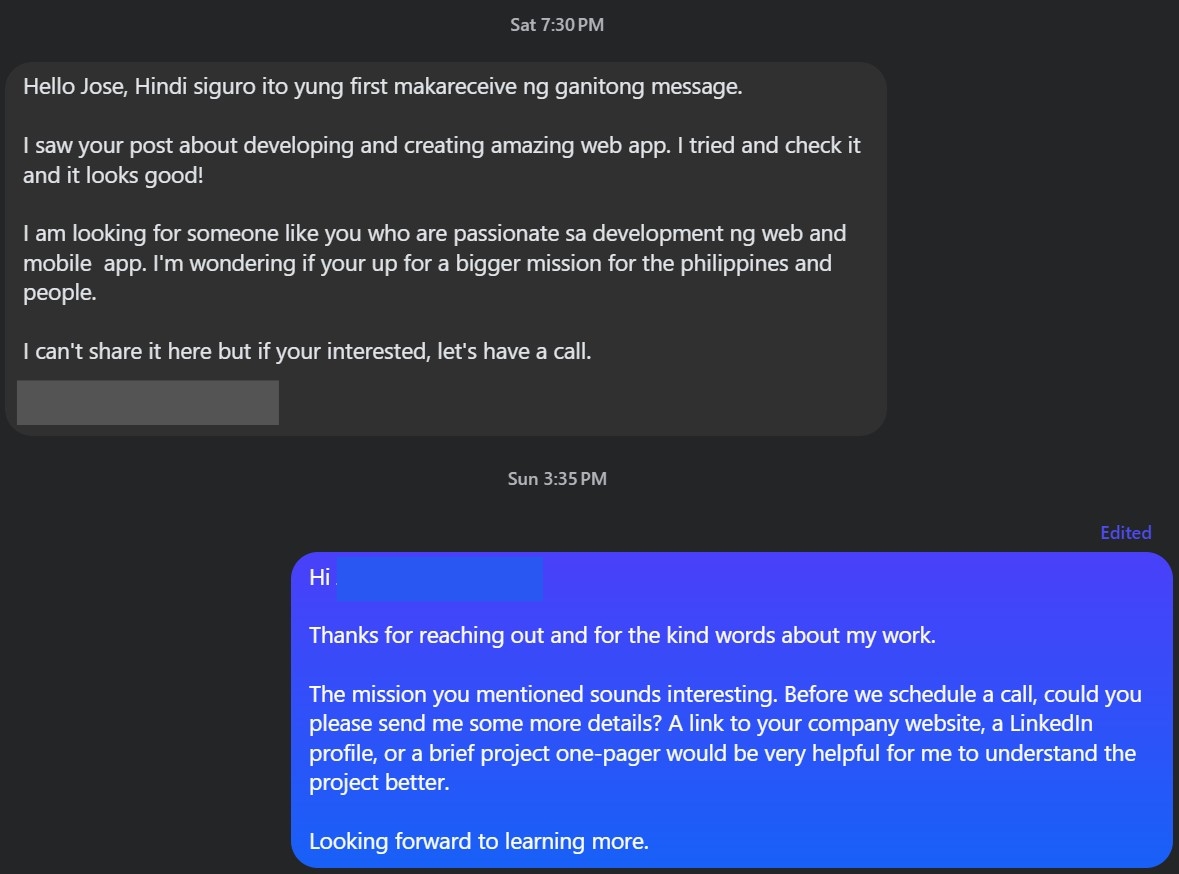The width and height of the screenshot is (1179, 874).
Task: Click the "Edited" label above the reply
Action: pos(1125,532)
